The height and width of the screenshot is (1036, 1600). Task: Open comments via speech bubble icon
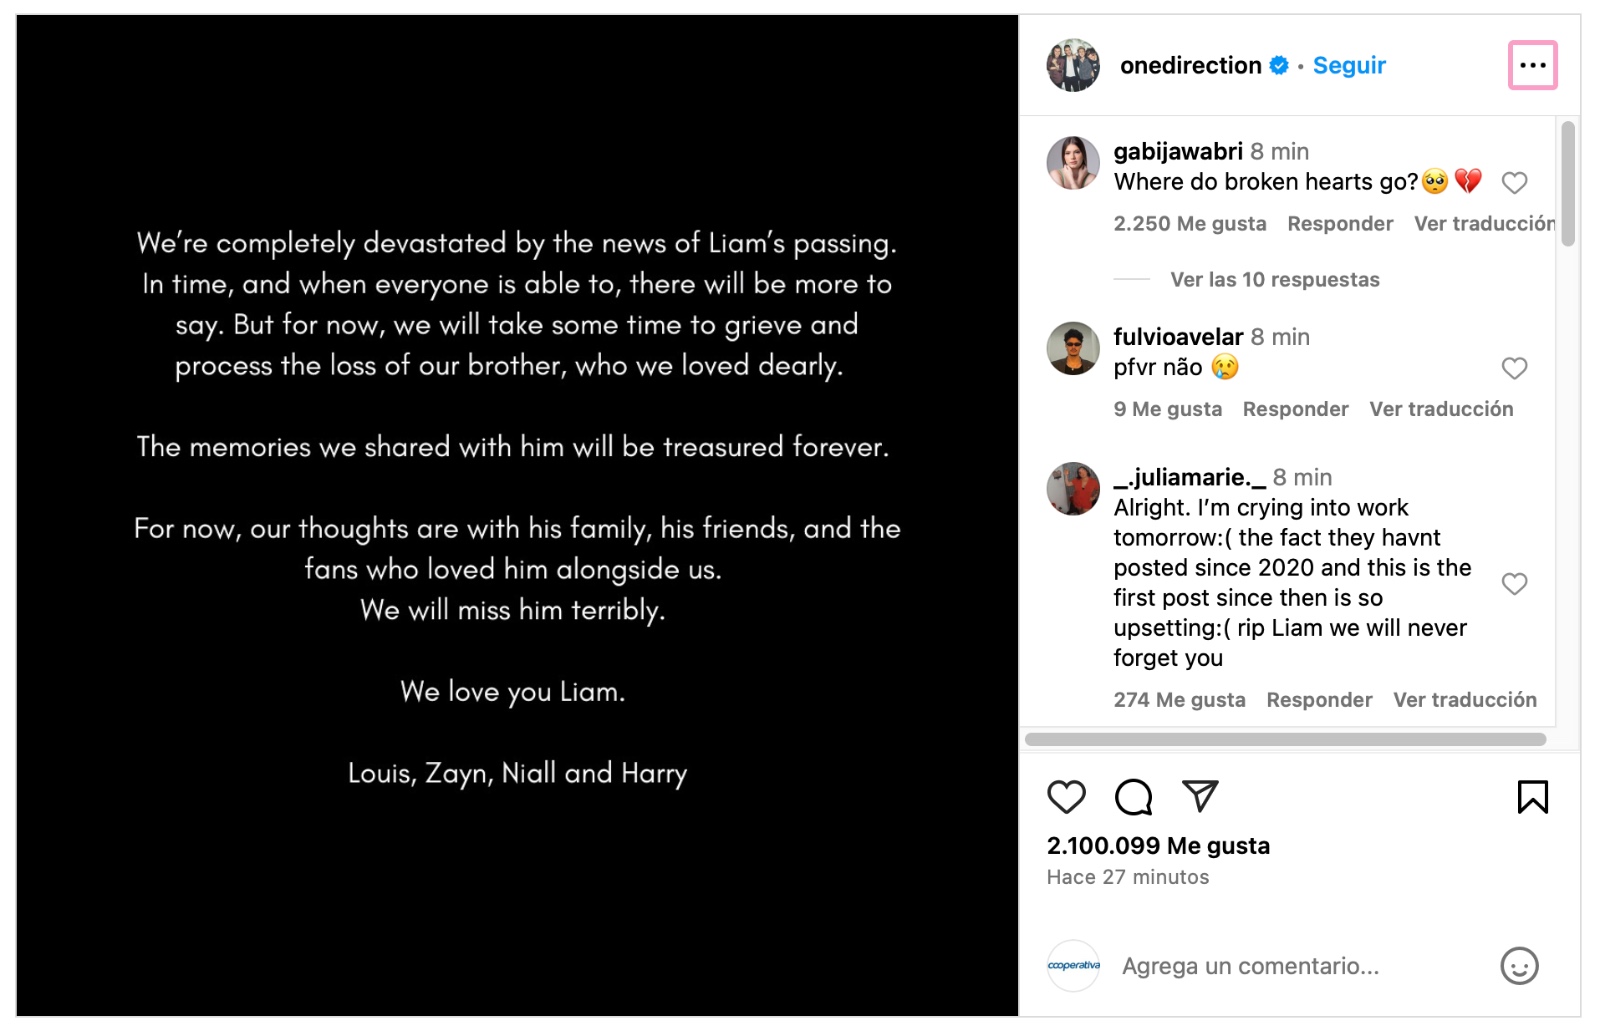coord(1133,797)
